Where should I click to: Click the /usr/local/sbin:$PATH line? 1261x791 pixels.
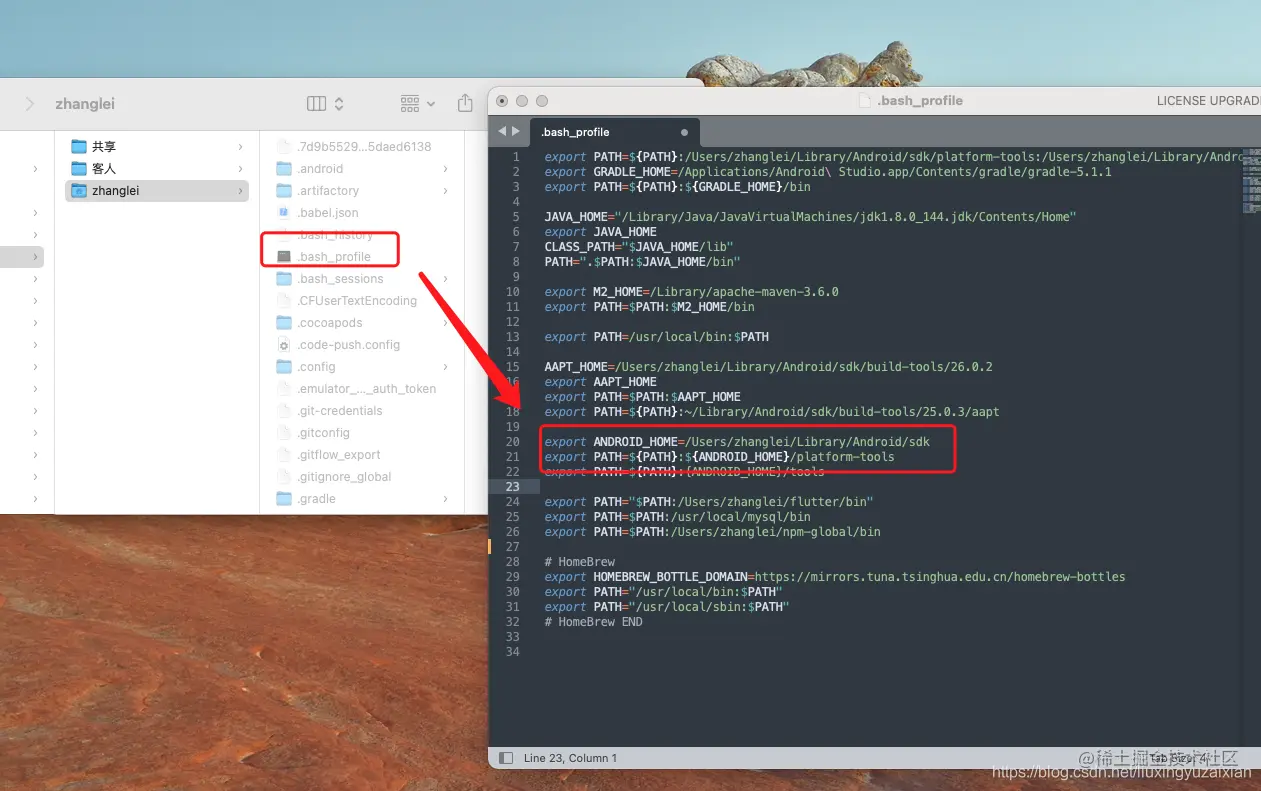[x=667, y=607]
